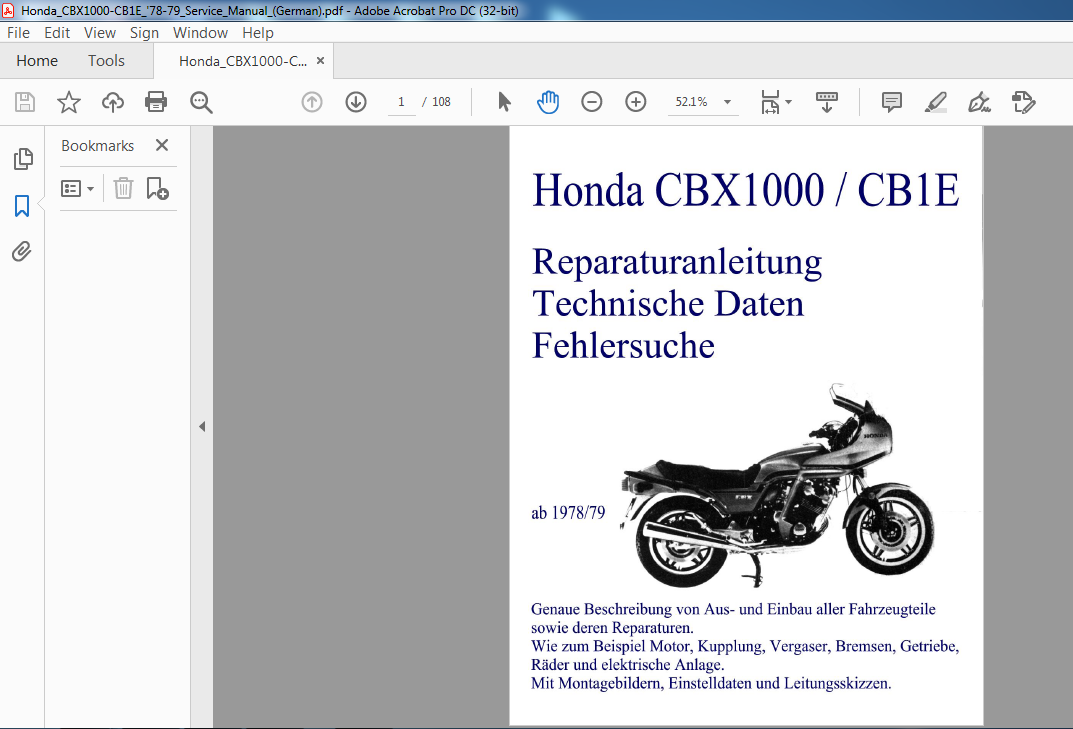Print the document using printer icon
The width and height of the screenshot is (1073, 729).
[156, 102]
